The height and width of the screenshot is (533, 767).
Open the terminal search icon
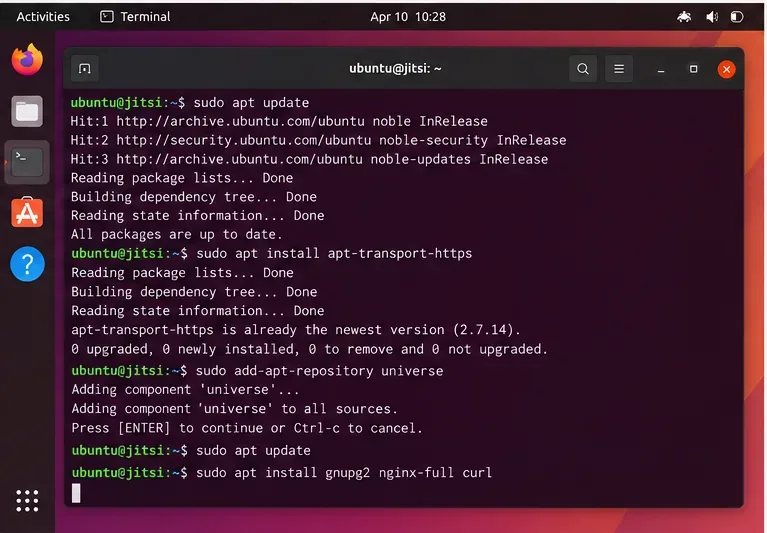click(583, 69)
